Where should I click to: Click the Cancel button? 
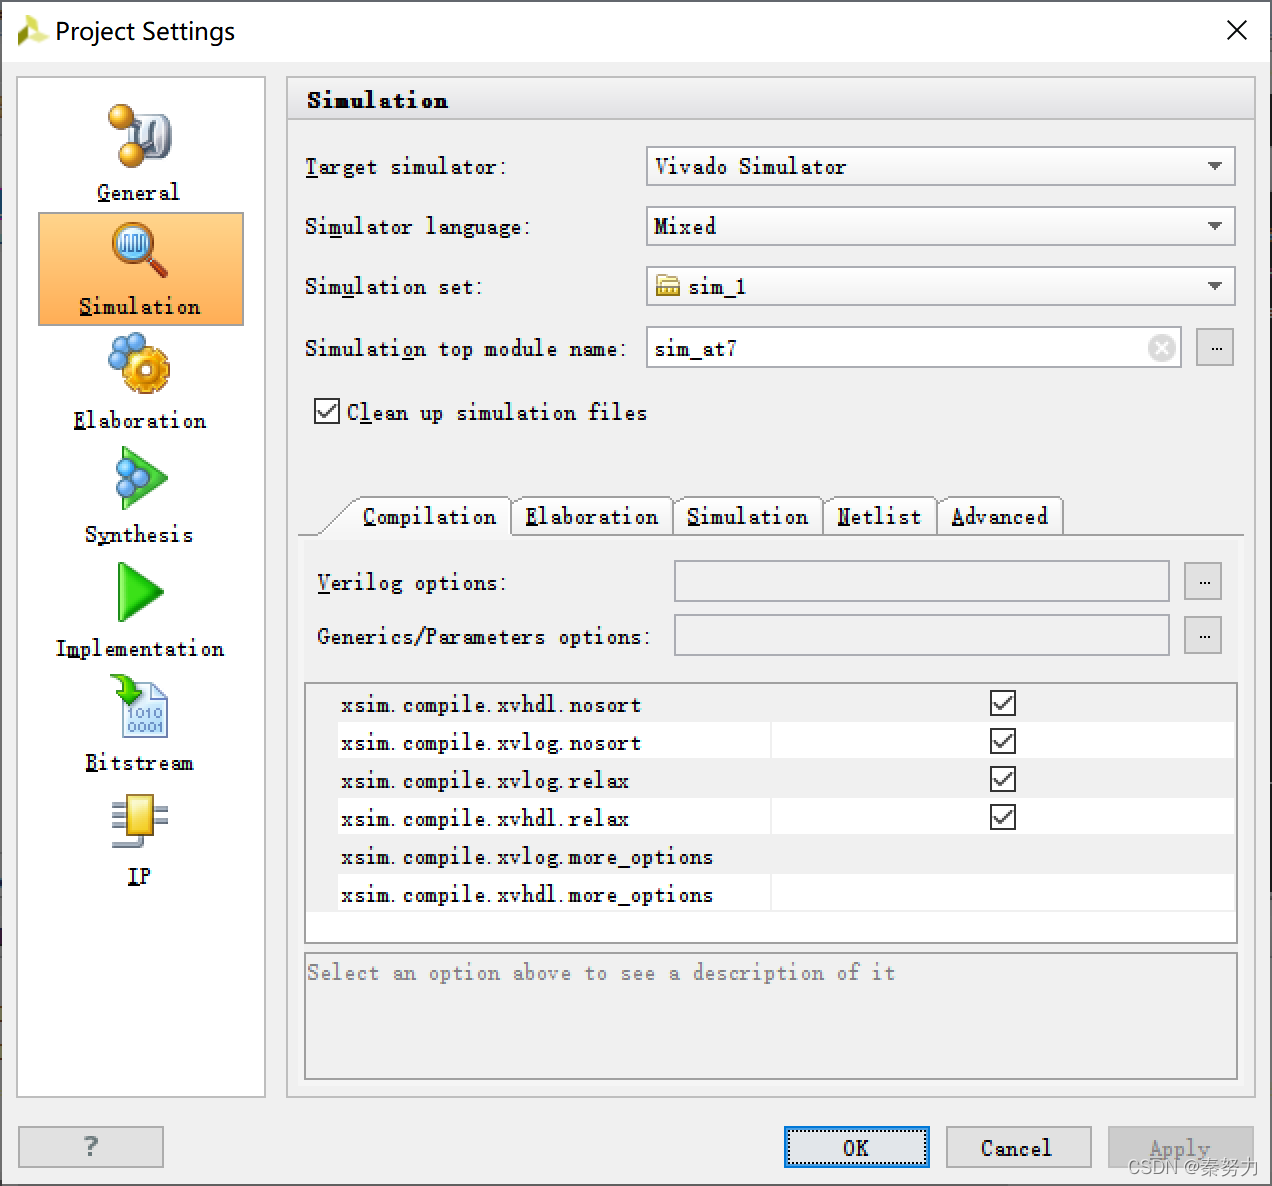(x=1018, y=1147)
